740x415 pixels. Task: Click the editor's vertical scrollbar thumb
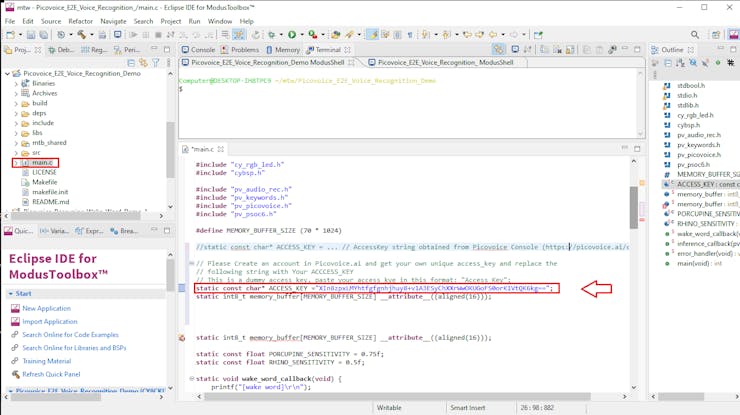[634, 206]
